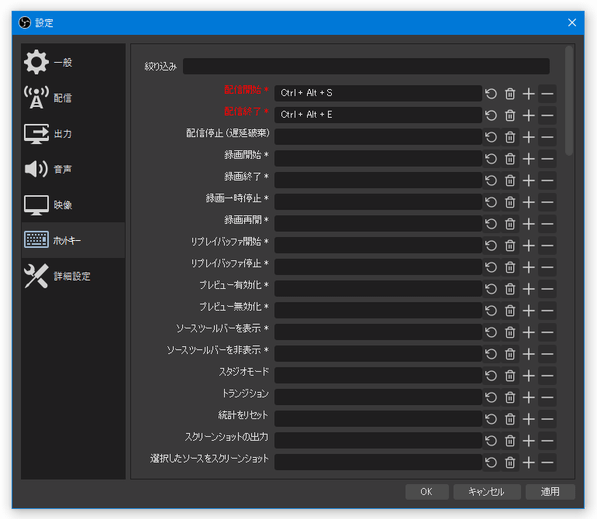Open the 一般 (General) settings section
Image resolution: width=597 pixels, height=519 pixels.
[x=73, y=62]
